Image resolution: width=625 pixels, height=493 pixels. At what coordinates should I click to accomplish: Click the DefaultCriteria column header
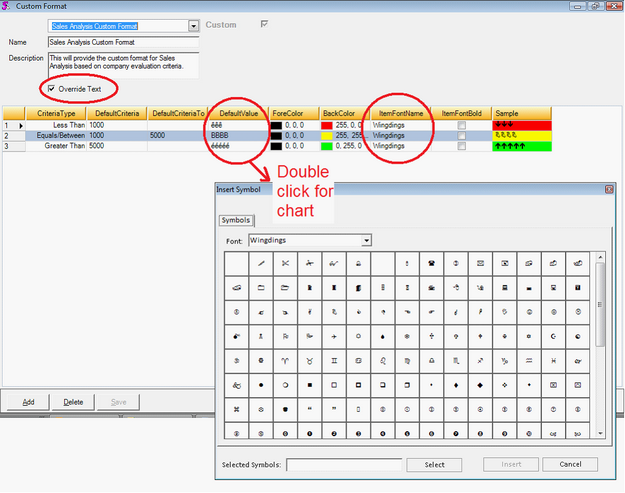pos(117,114)
